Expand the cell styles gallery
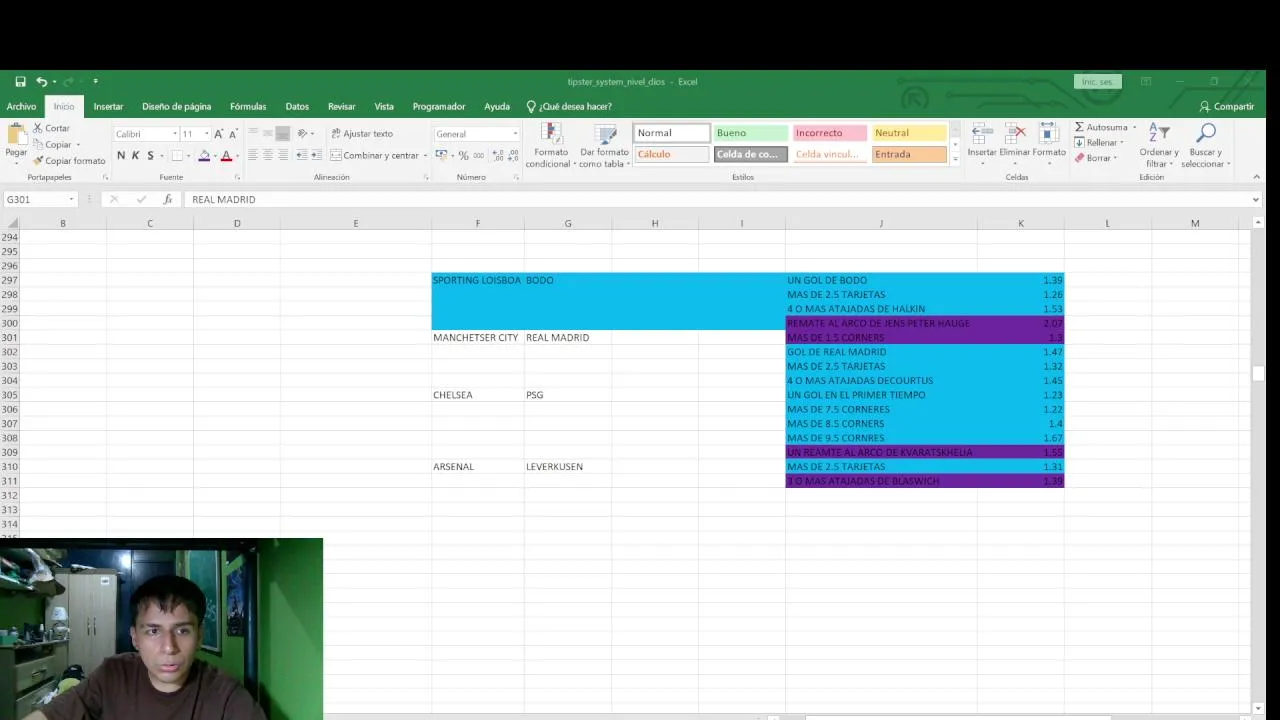This screenshot has height=720, width=1280. pos(955,159)
